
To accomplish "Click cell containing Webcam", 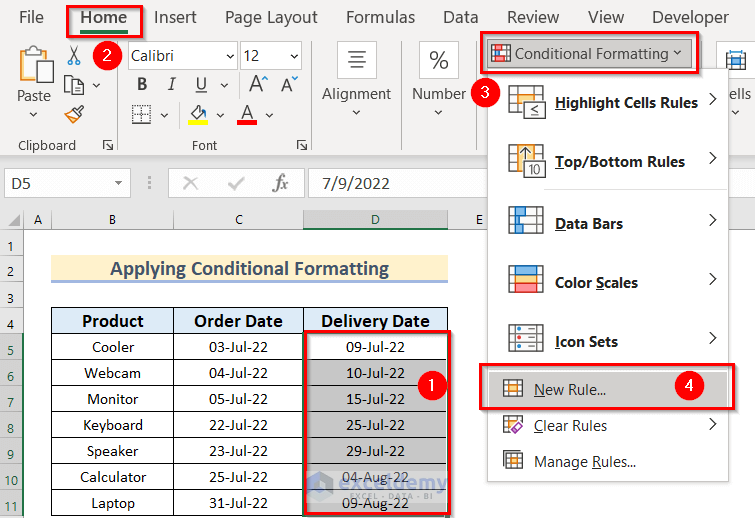I will [x=113, y=373].
